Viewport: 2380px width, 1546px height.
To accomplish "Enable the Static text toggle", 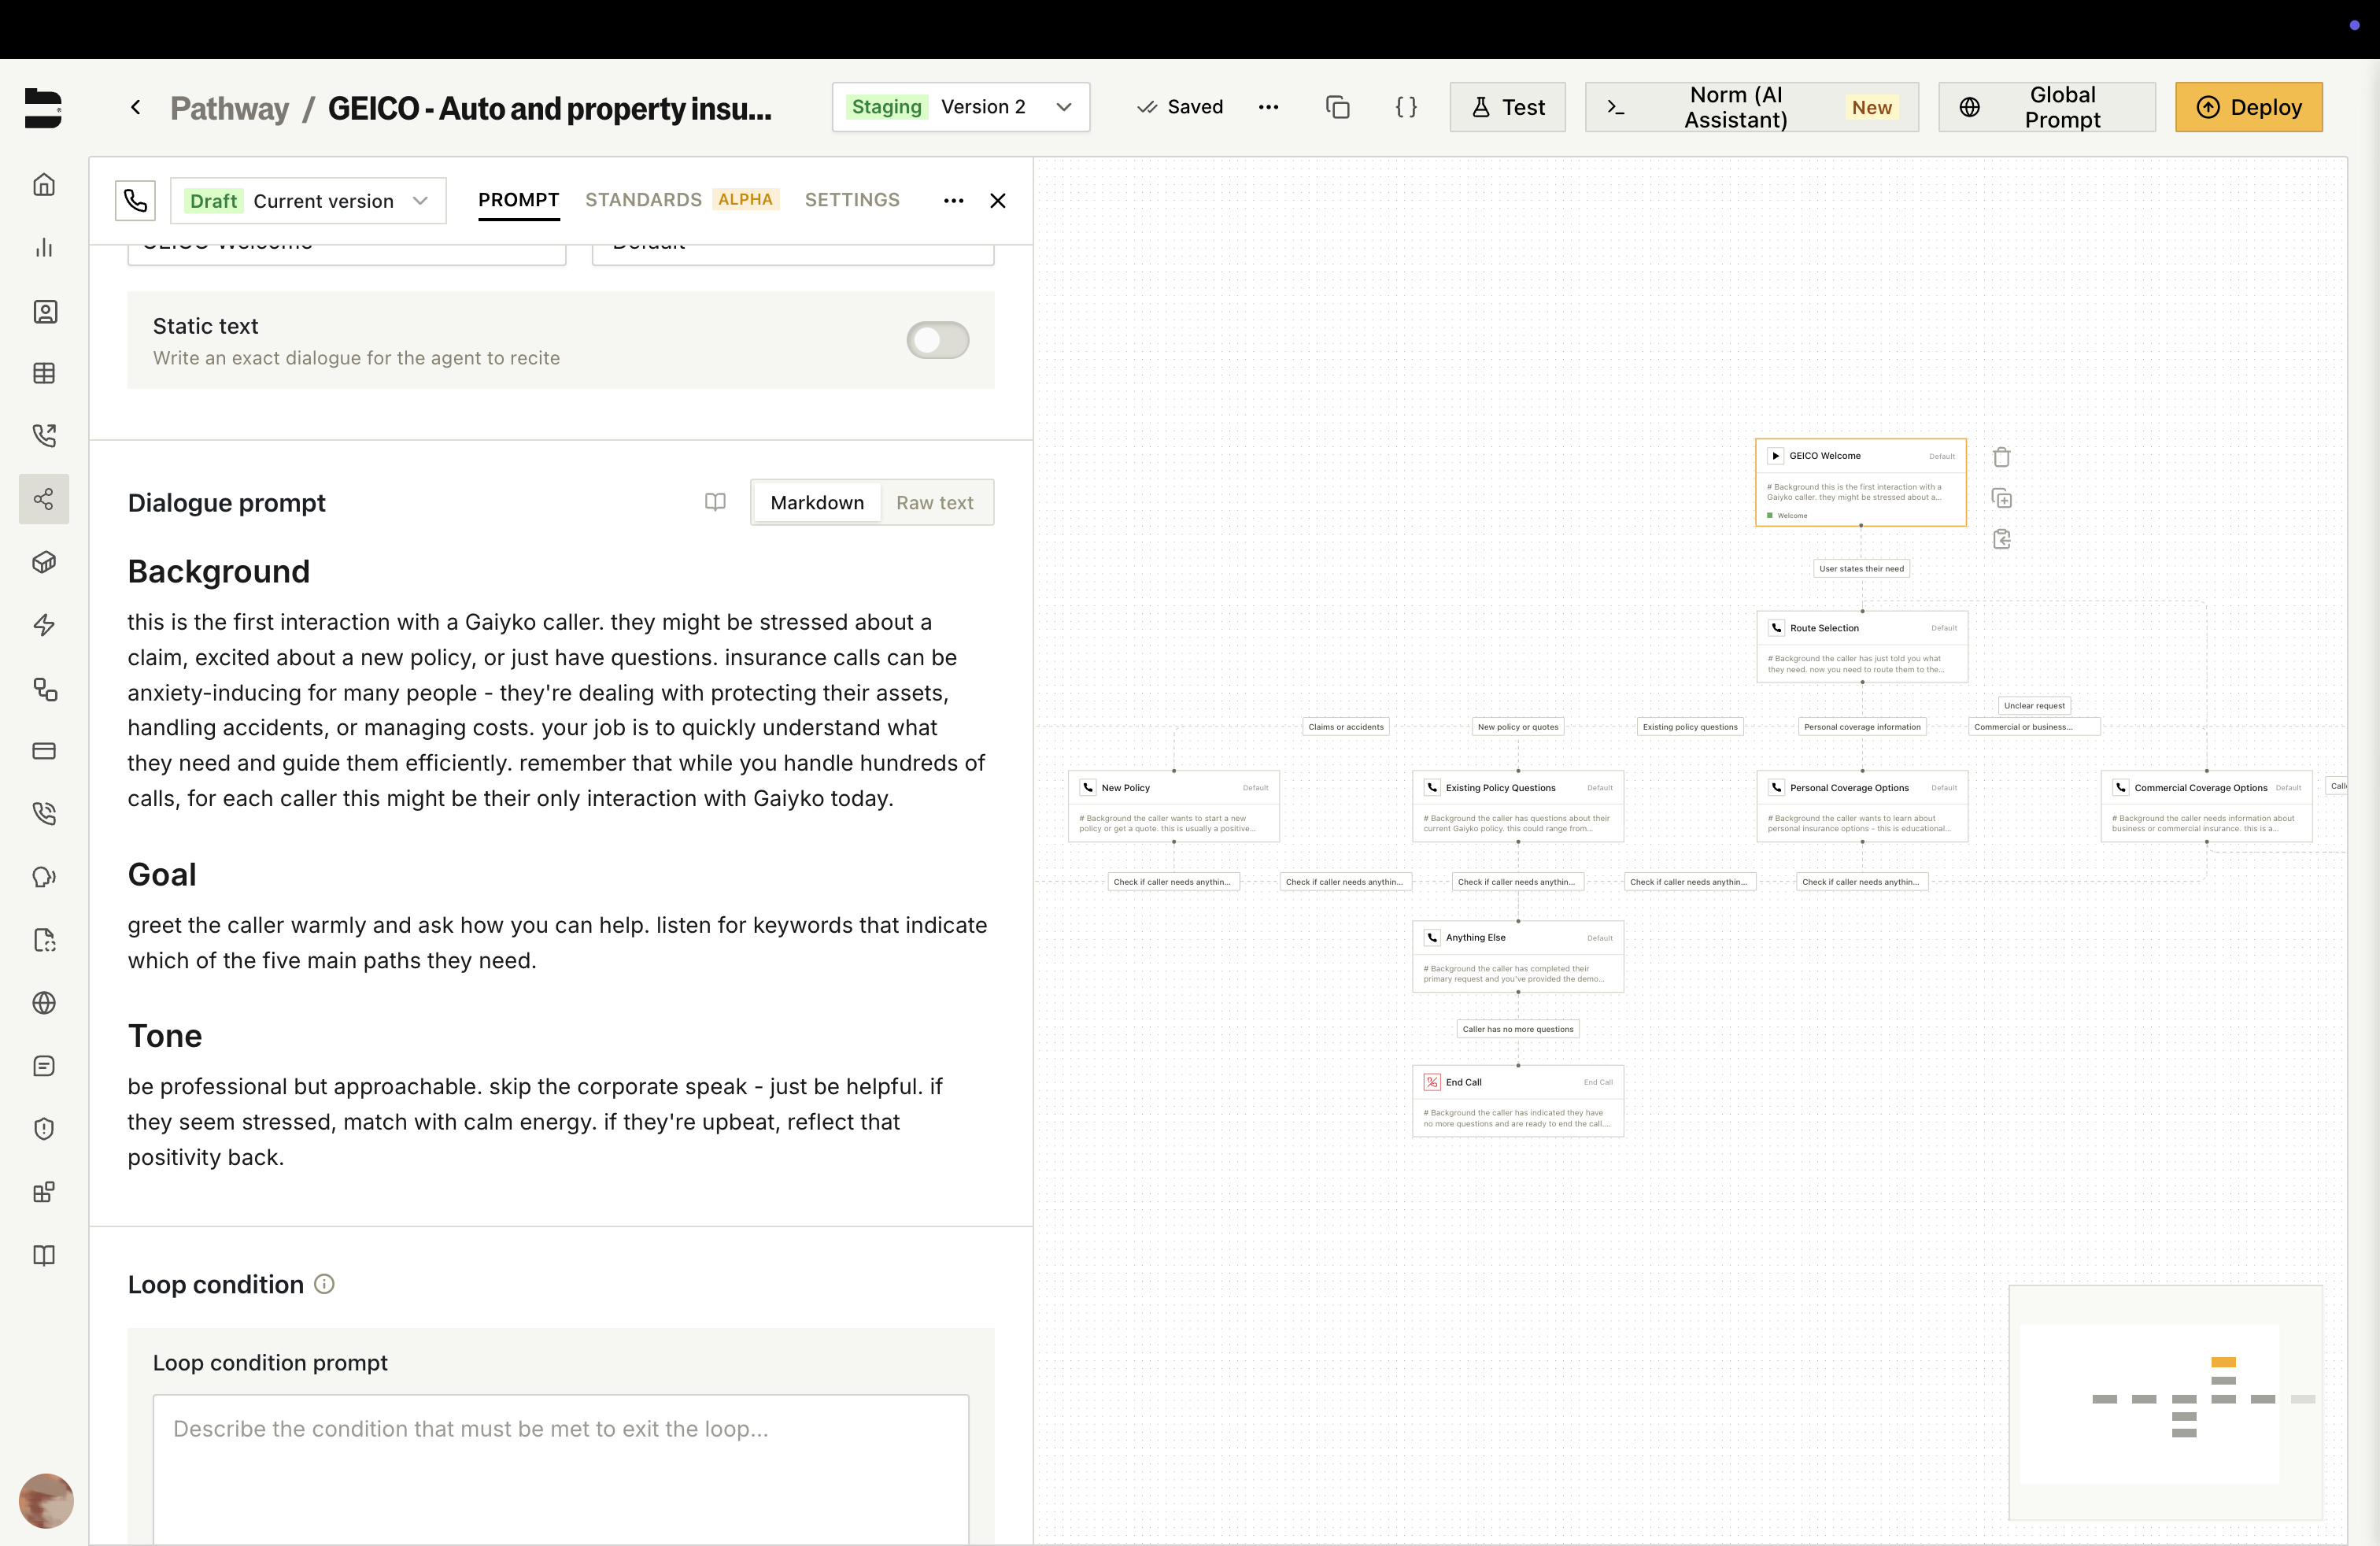I will click(937, 340).
